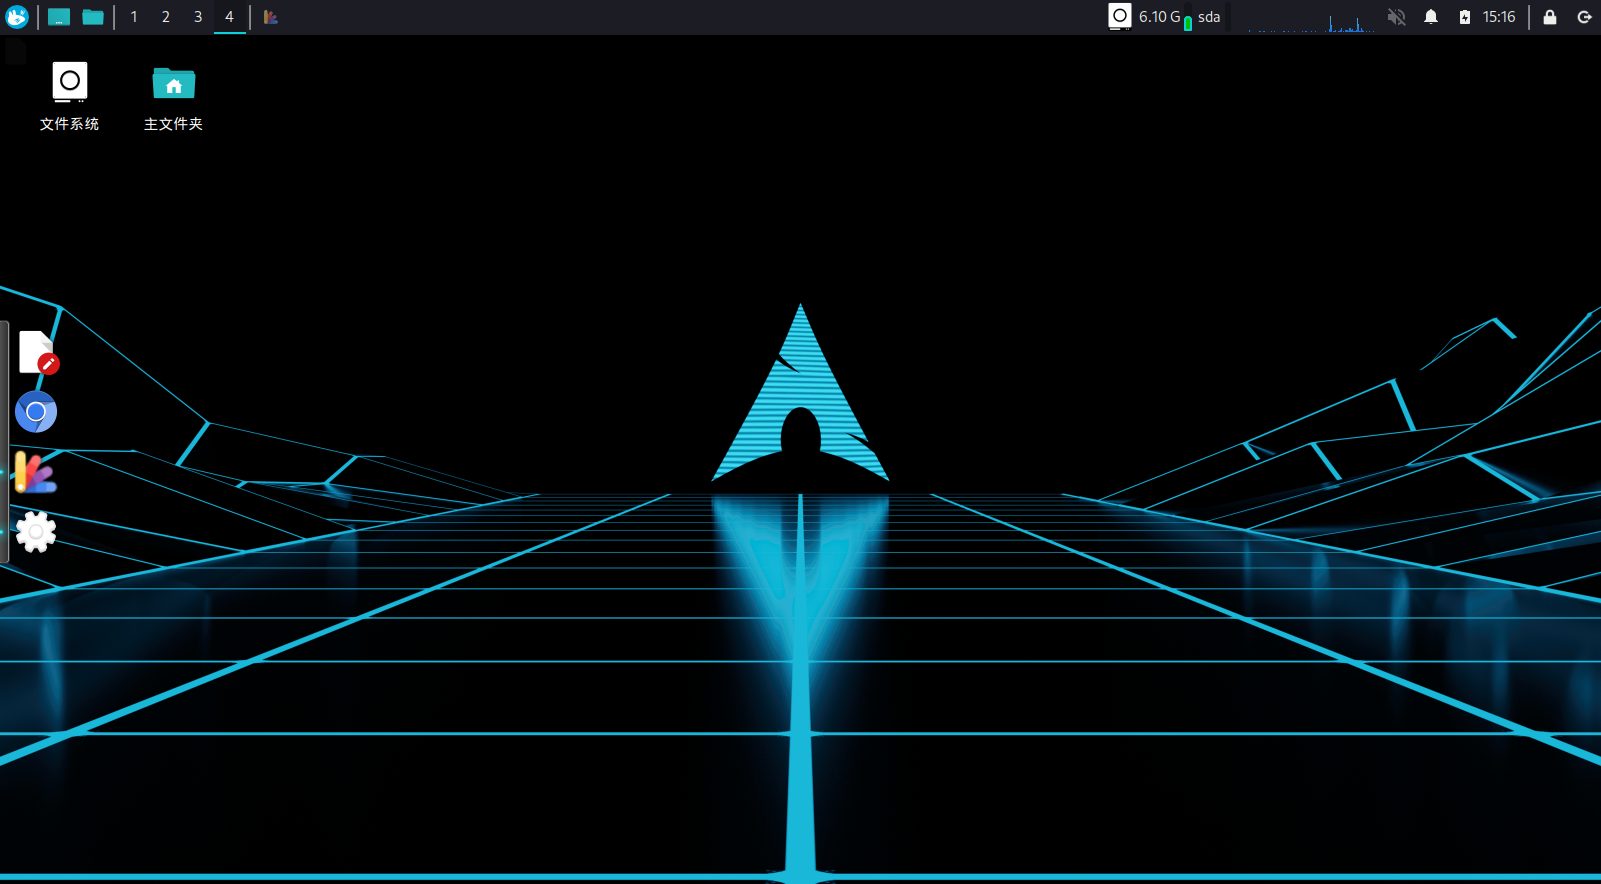Select the 主文件夹 desktop folder
This screenshot has height=884, width=1601.
(174, 97)
